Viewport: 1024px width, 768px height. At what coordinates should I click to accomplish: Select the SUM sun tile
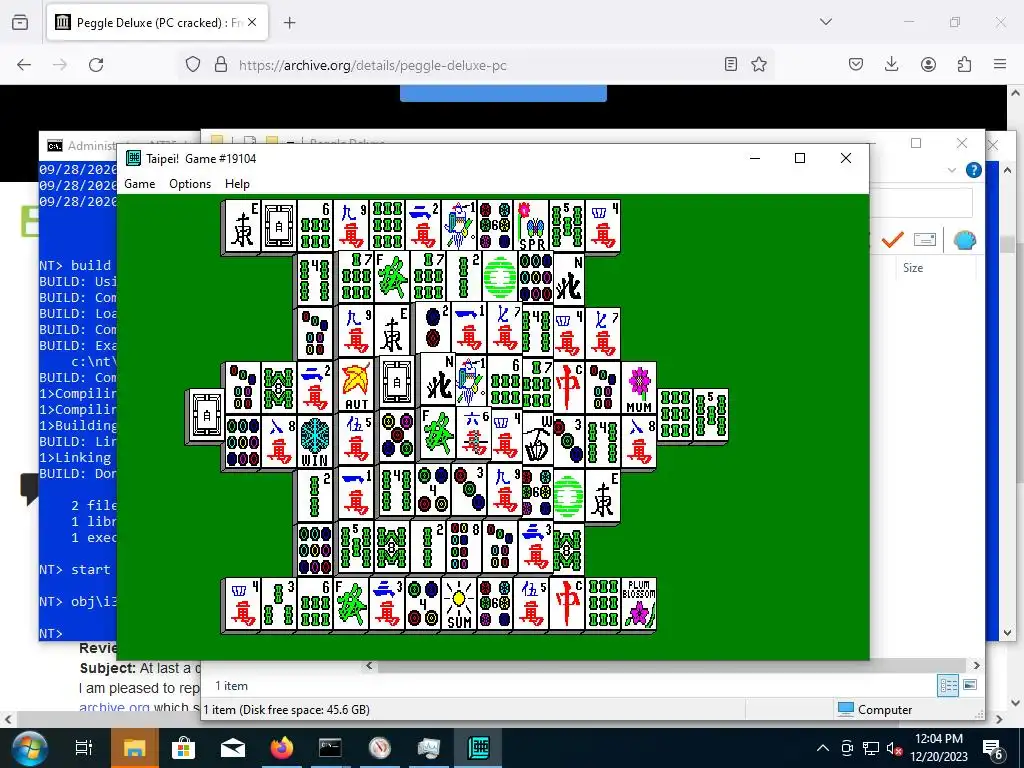pos(458,604)
